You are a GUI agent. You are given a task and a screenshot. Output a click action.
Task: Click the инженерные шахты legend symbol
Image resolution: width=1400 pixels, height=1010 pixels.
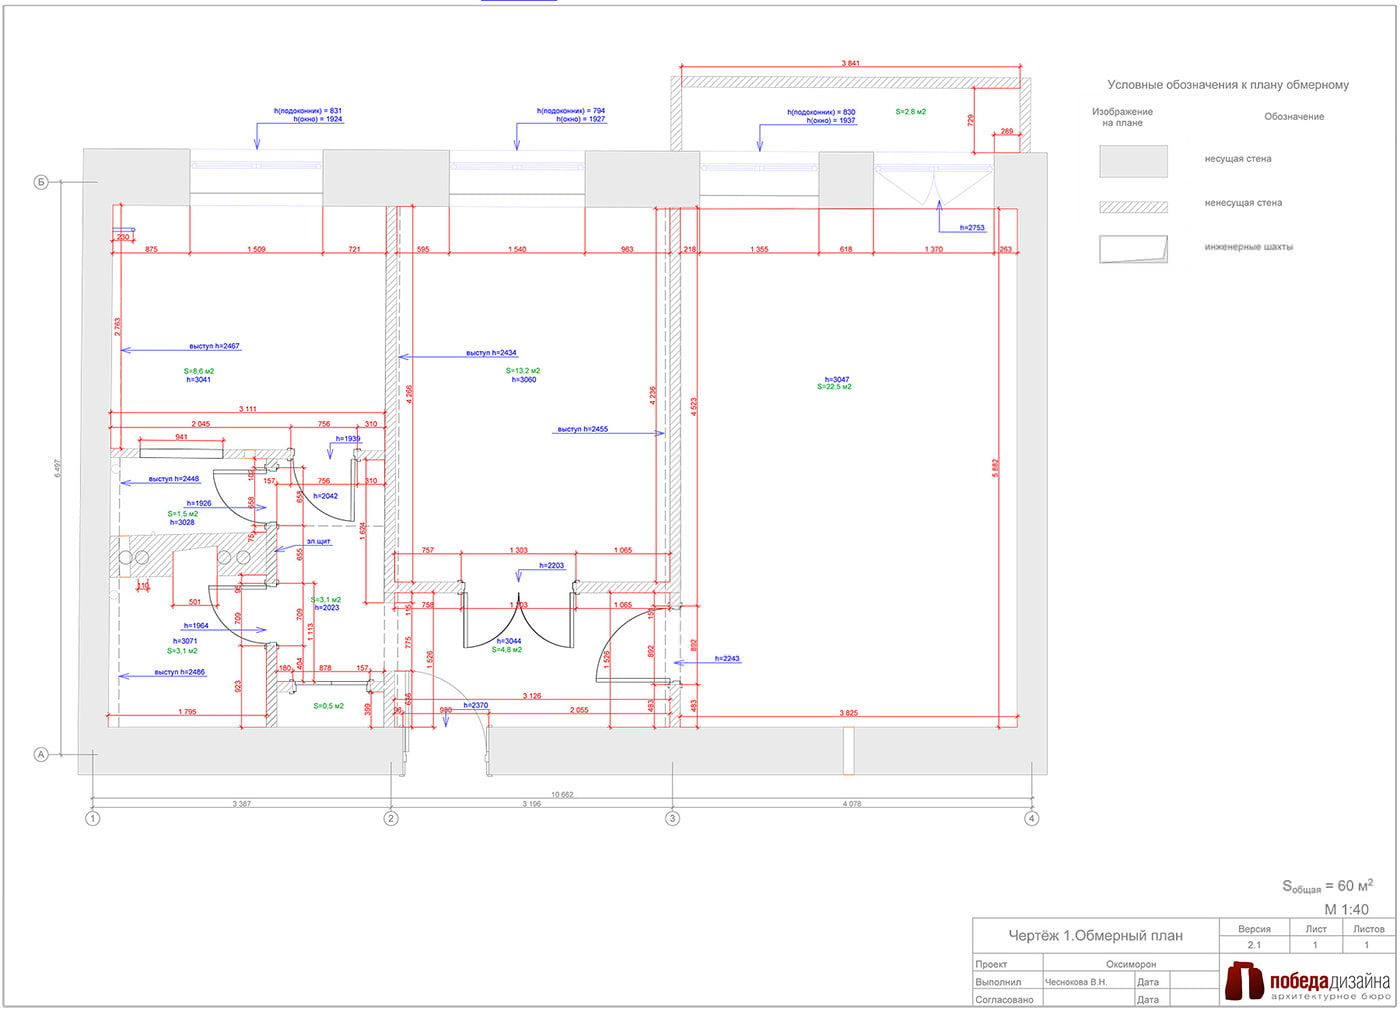[x=1135, y=247]
